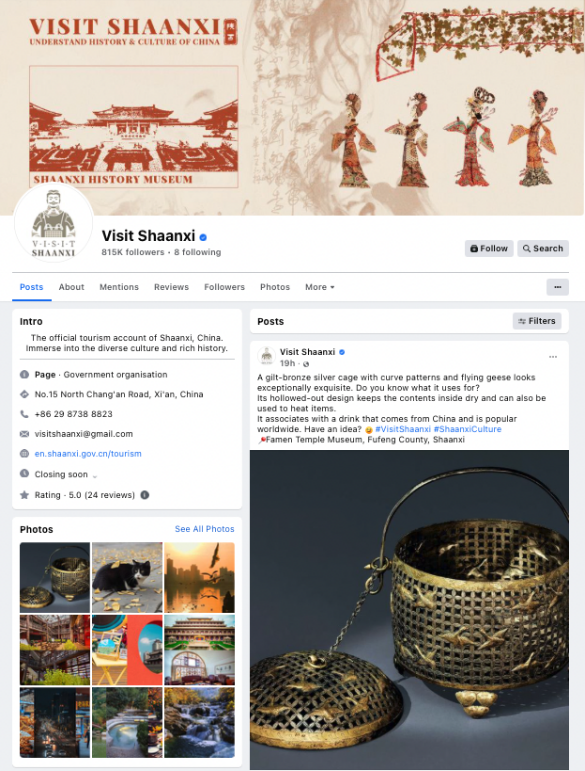Click the Search button on the page
Image resolution: width=585 pixels, height=771 pixels.
point(543,248)
